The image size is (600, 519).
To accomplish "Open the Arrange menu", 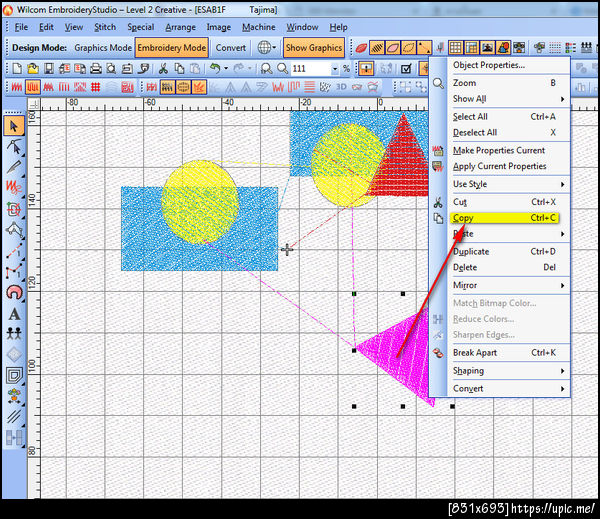I will point(180,27).
